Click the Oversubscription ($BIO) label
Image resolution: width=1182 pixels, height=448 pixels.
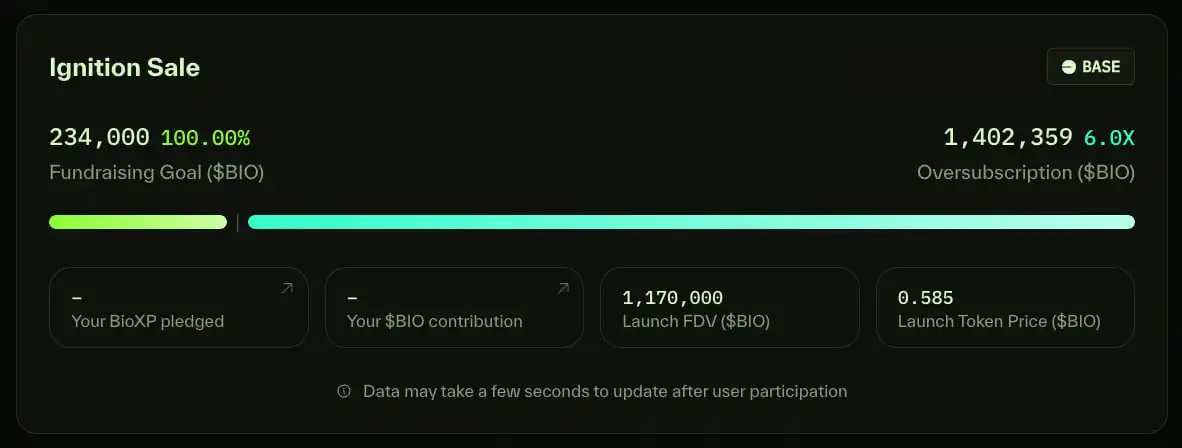pyautogui.click(x=1026, y=173)
